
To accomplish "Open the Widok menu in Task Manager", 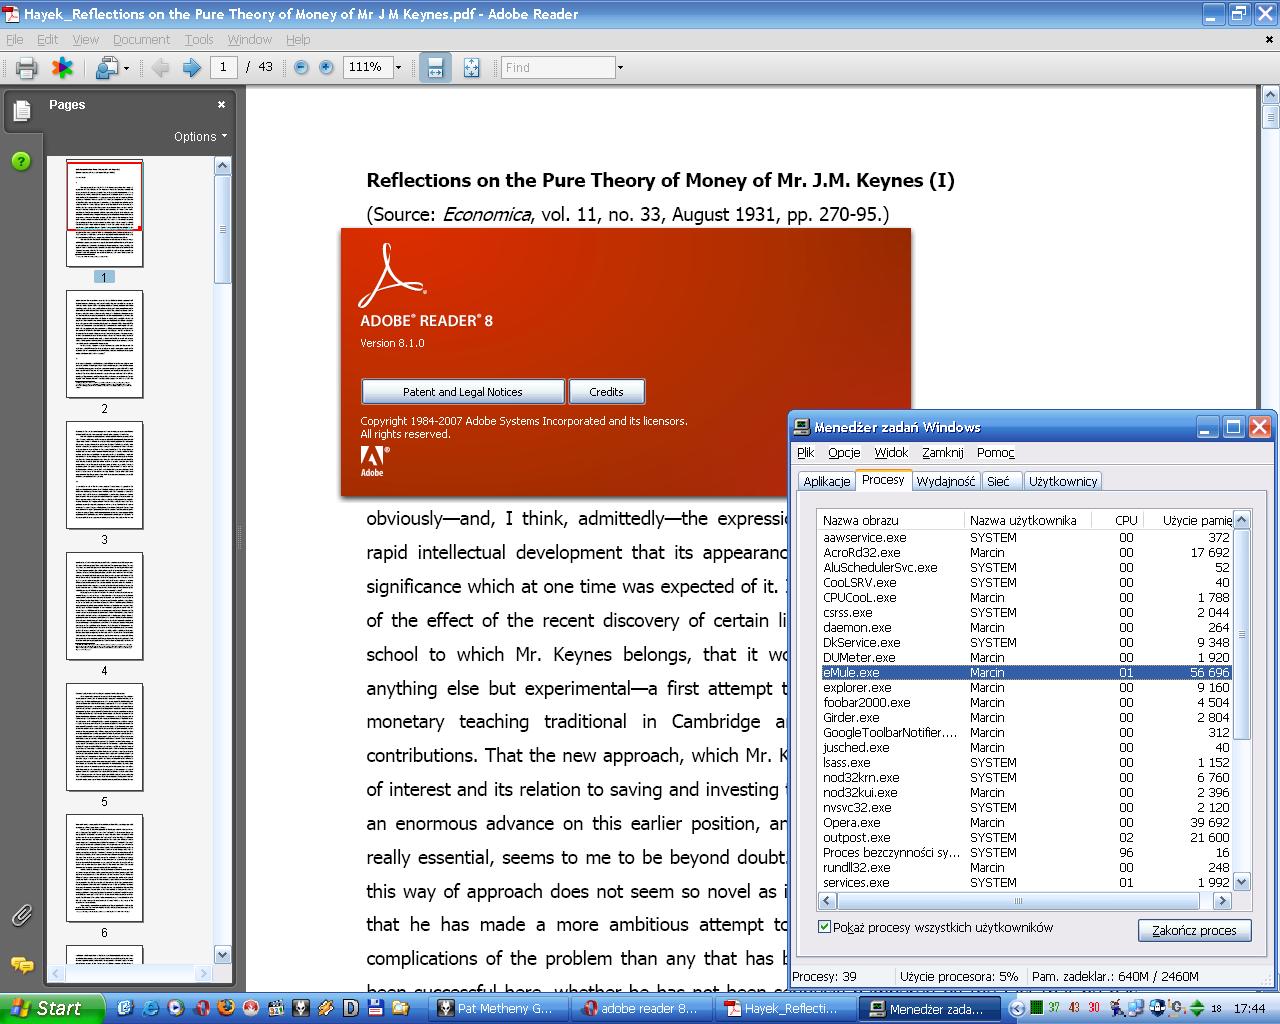I will coord(891,453).
